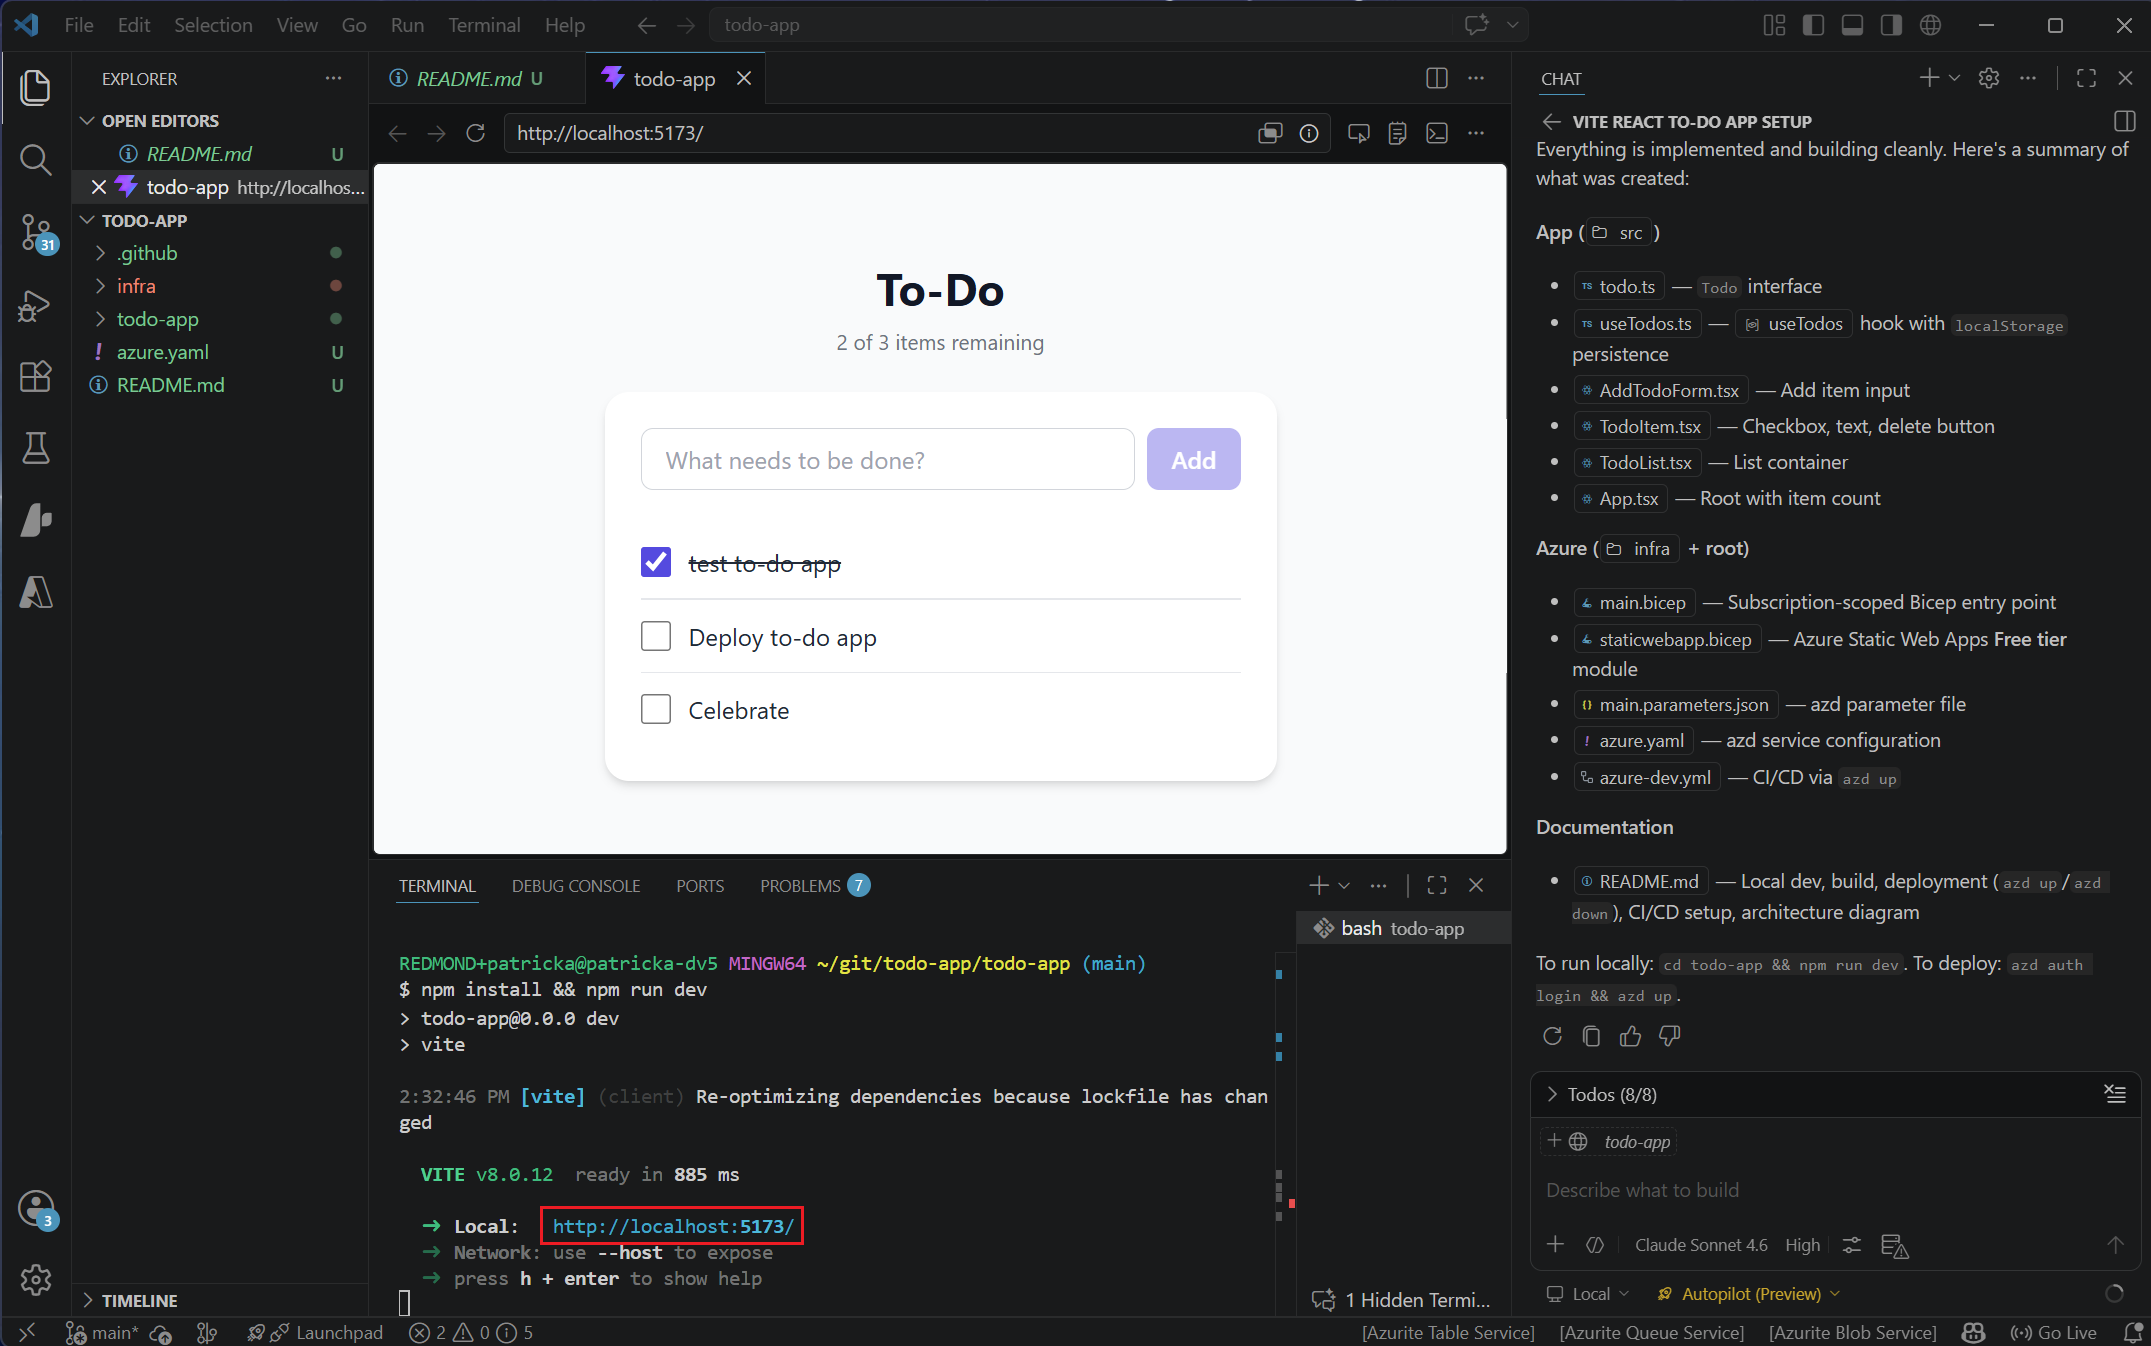Open the notifications bell in status bar
The width and height of the screenshot is (2151, 1346).
pos(2131,1333)
